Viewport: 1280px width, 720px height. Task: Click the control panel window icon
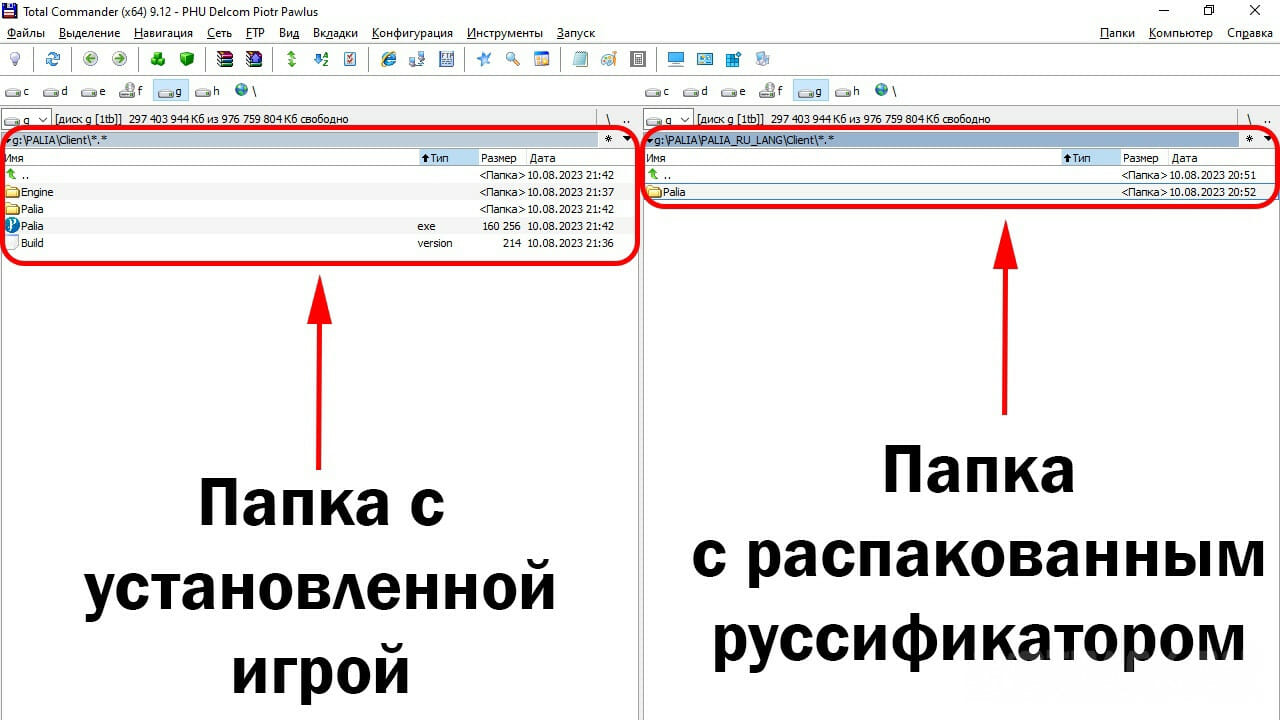point(705,59)
